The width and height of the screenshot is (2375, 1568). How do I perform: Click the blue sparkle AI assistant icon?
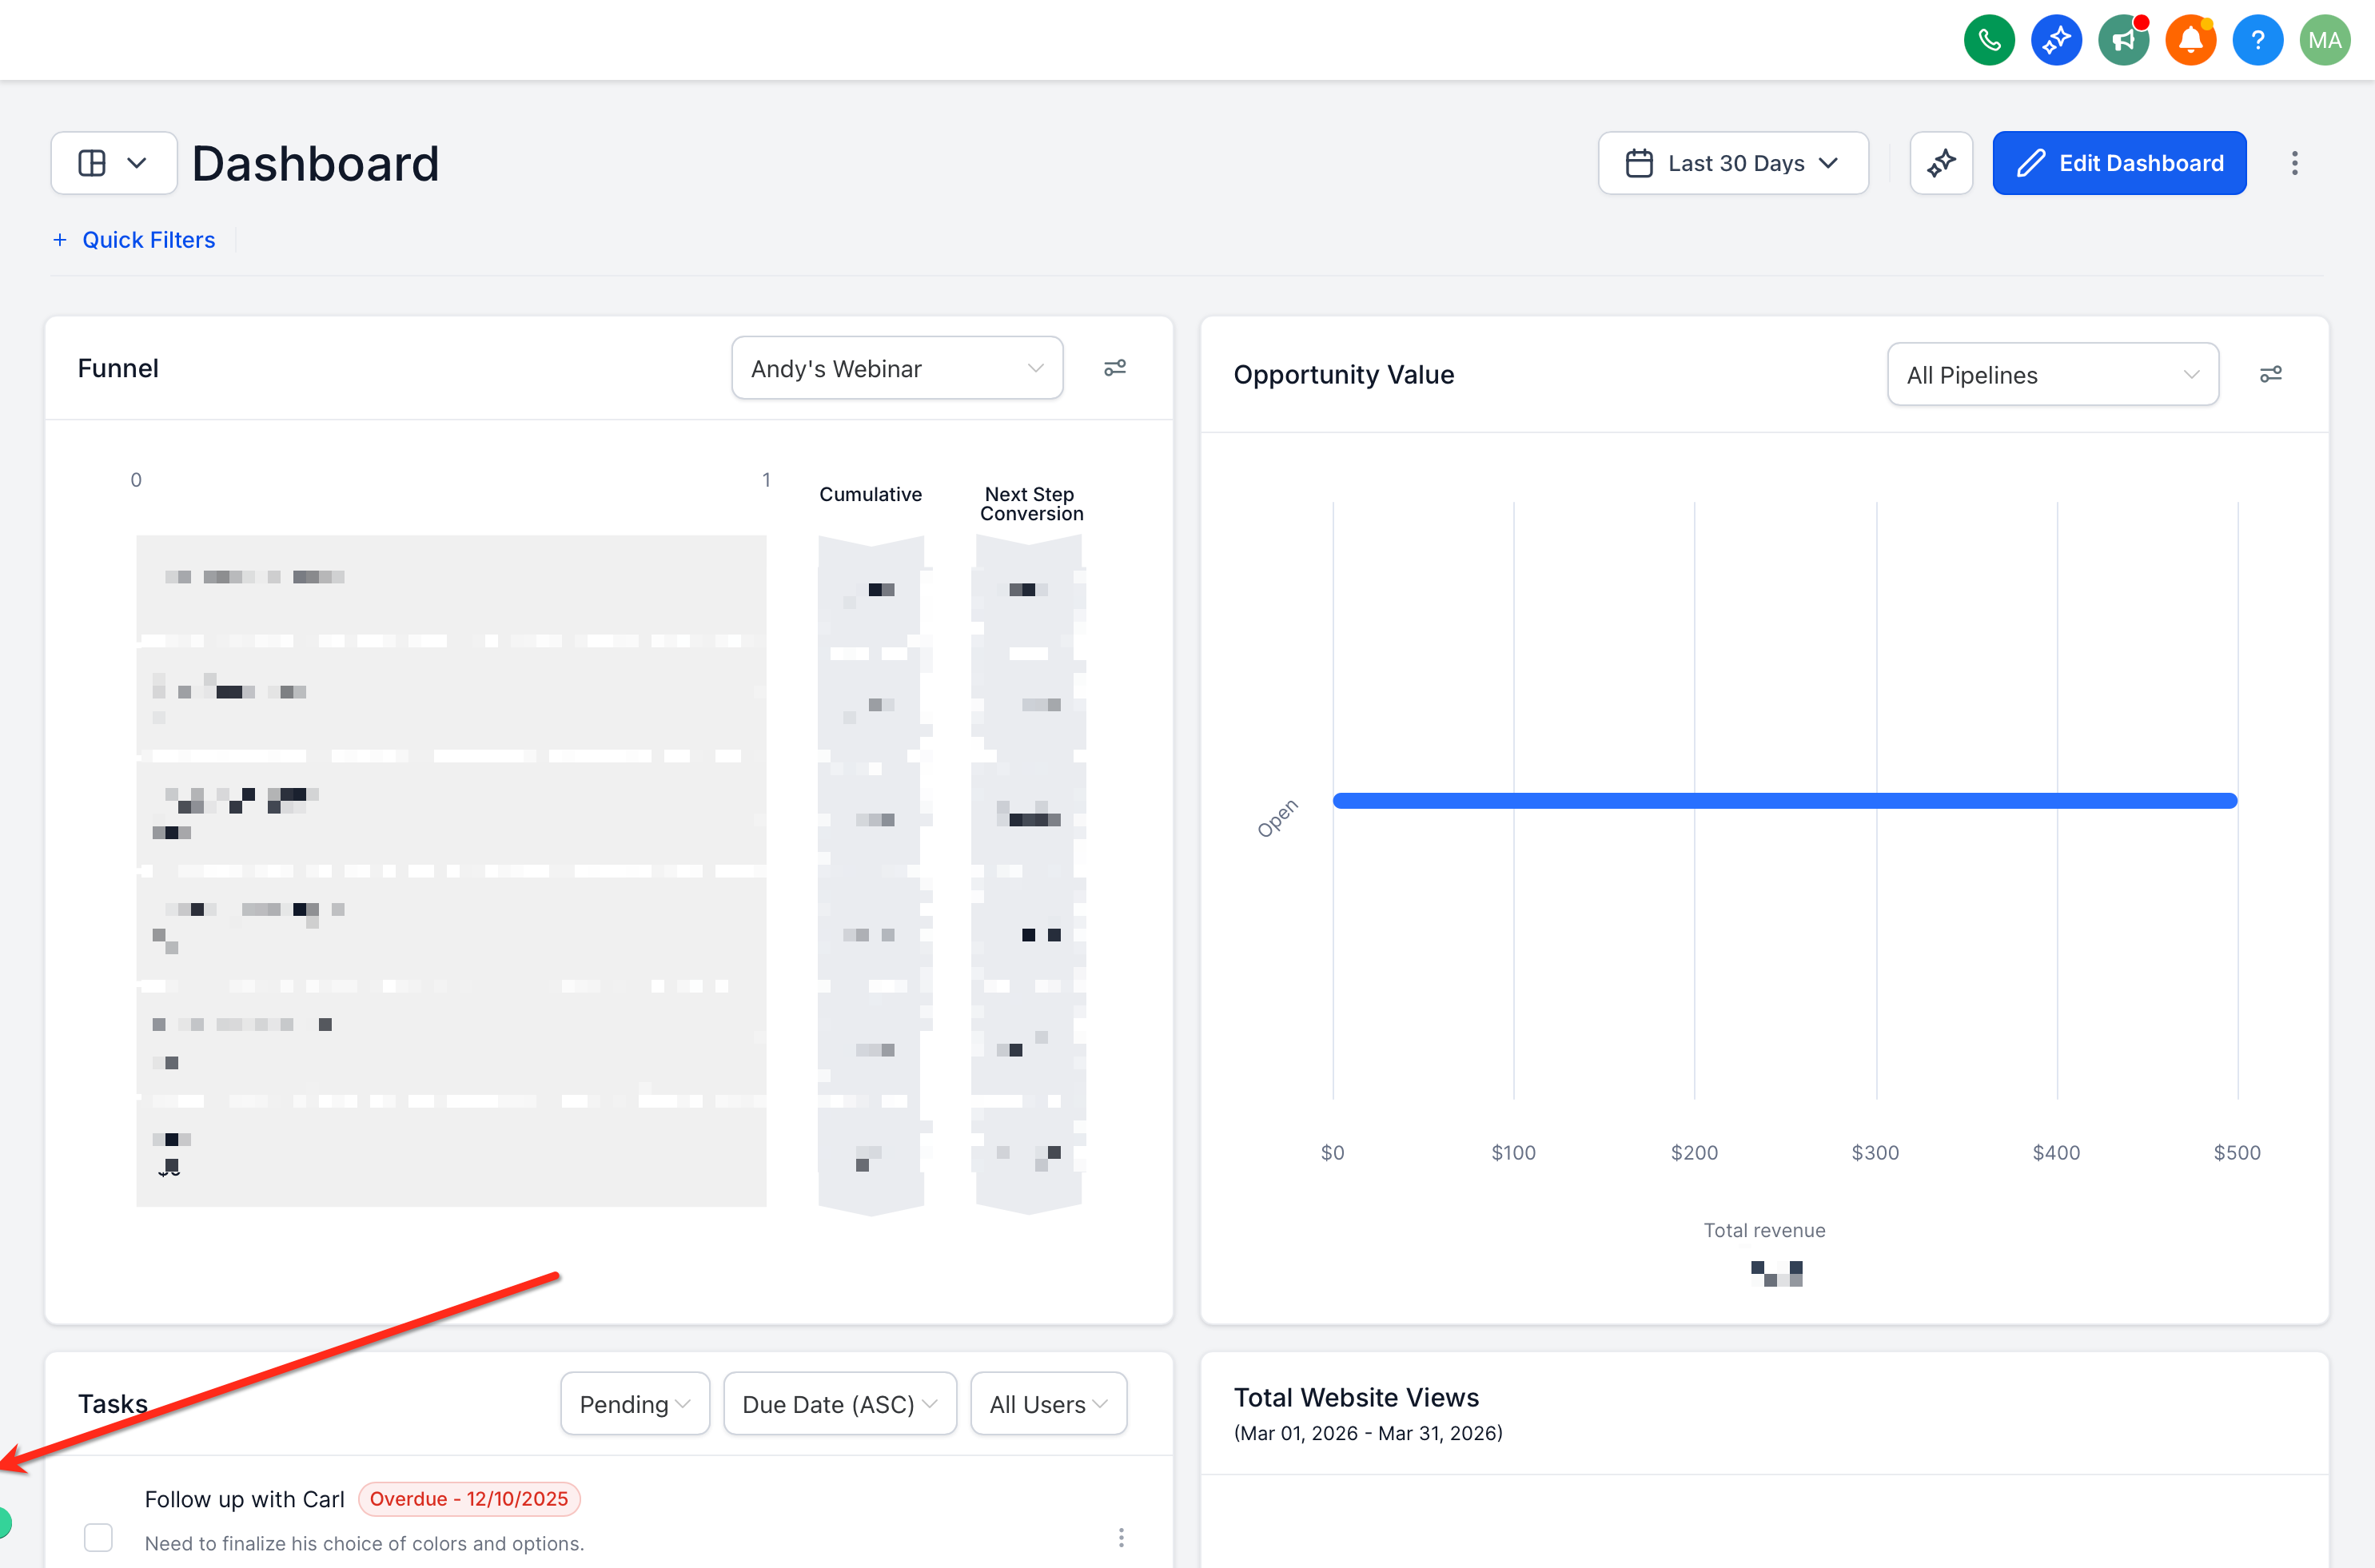2055,40
